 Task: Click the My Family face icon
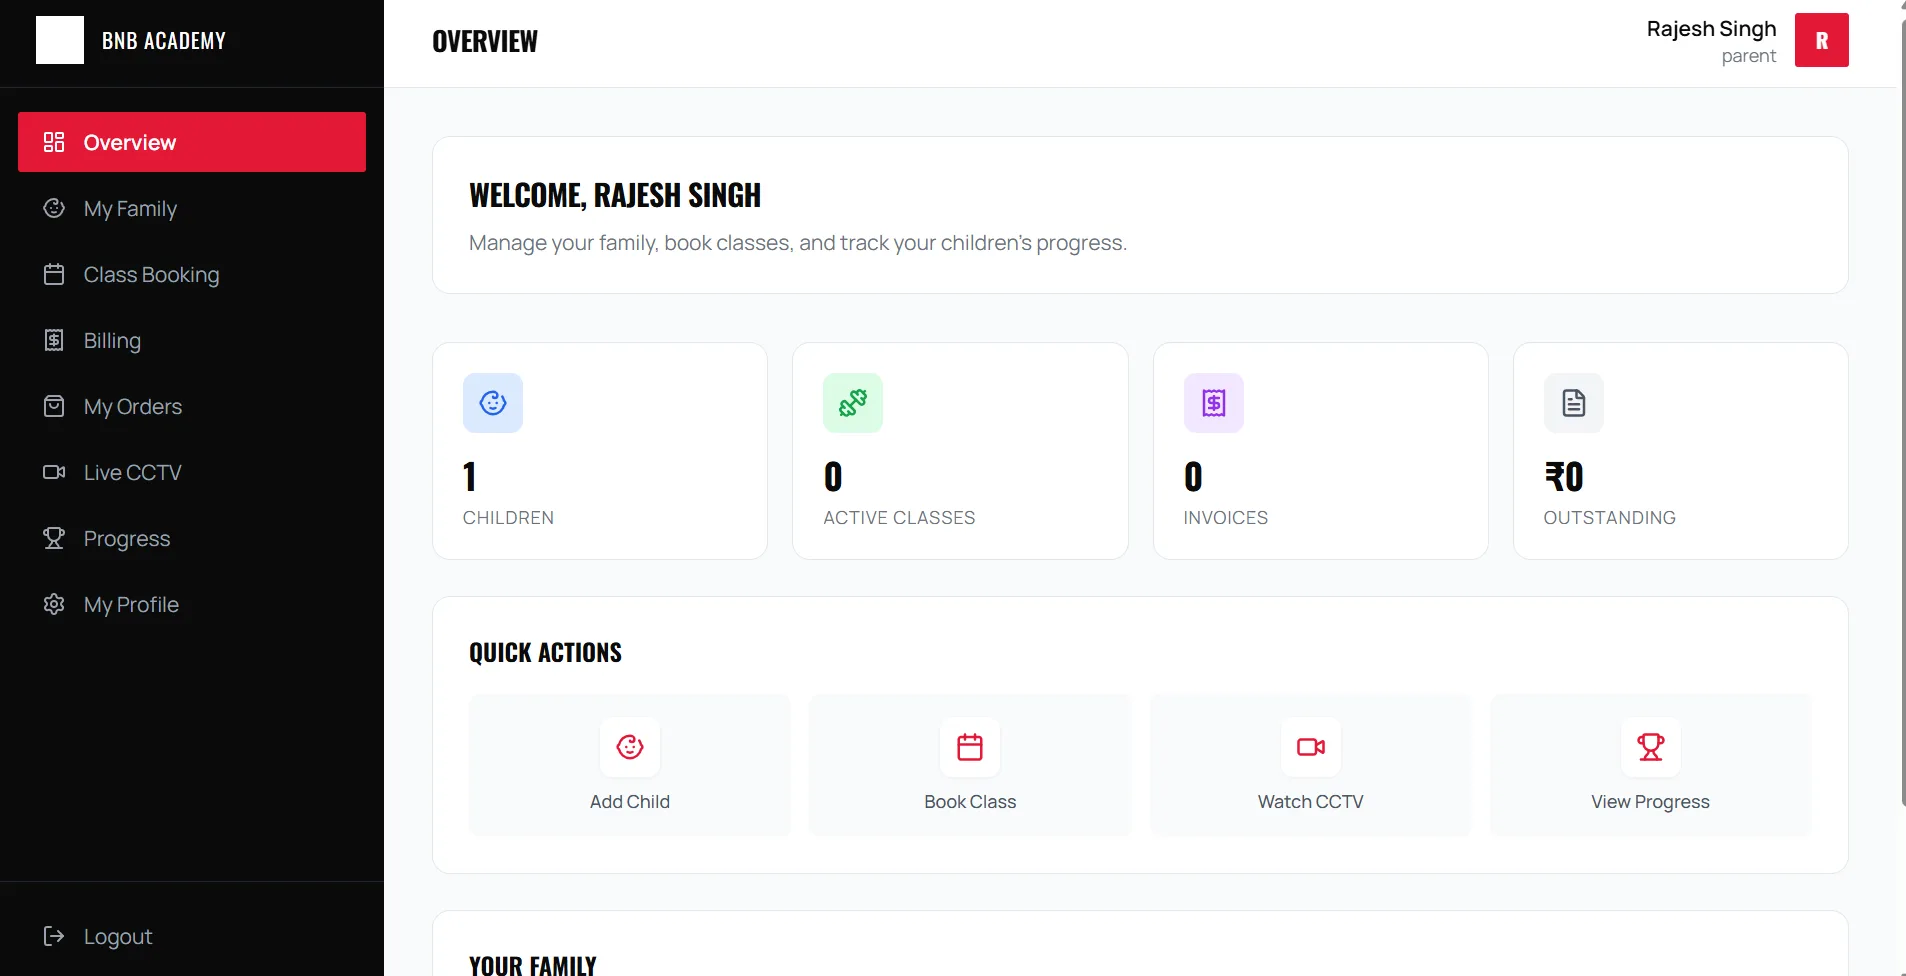[x=54, y=208]
